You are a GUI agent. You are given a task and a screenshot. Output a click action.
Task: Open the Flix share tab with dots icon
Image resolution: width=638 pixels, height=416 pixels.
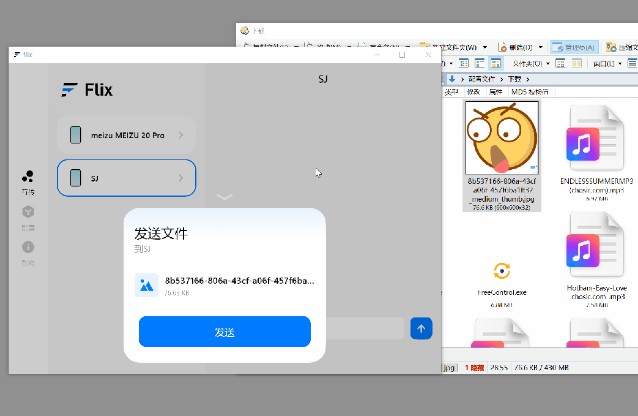click(28, 182)
